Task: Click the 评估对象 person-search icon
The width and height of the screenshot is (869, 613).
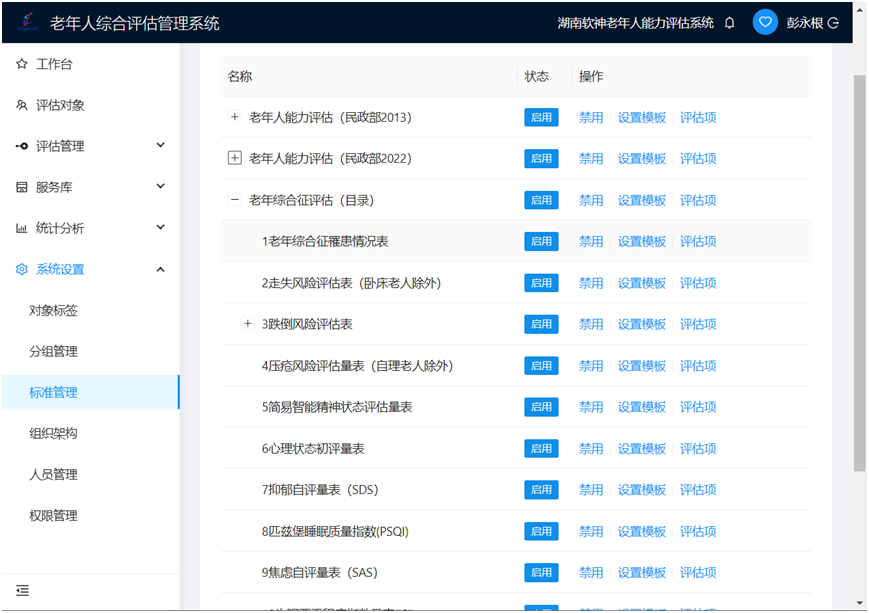Action: coord(22,105)
